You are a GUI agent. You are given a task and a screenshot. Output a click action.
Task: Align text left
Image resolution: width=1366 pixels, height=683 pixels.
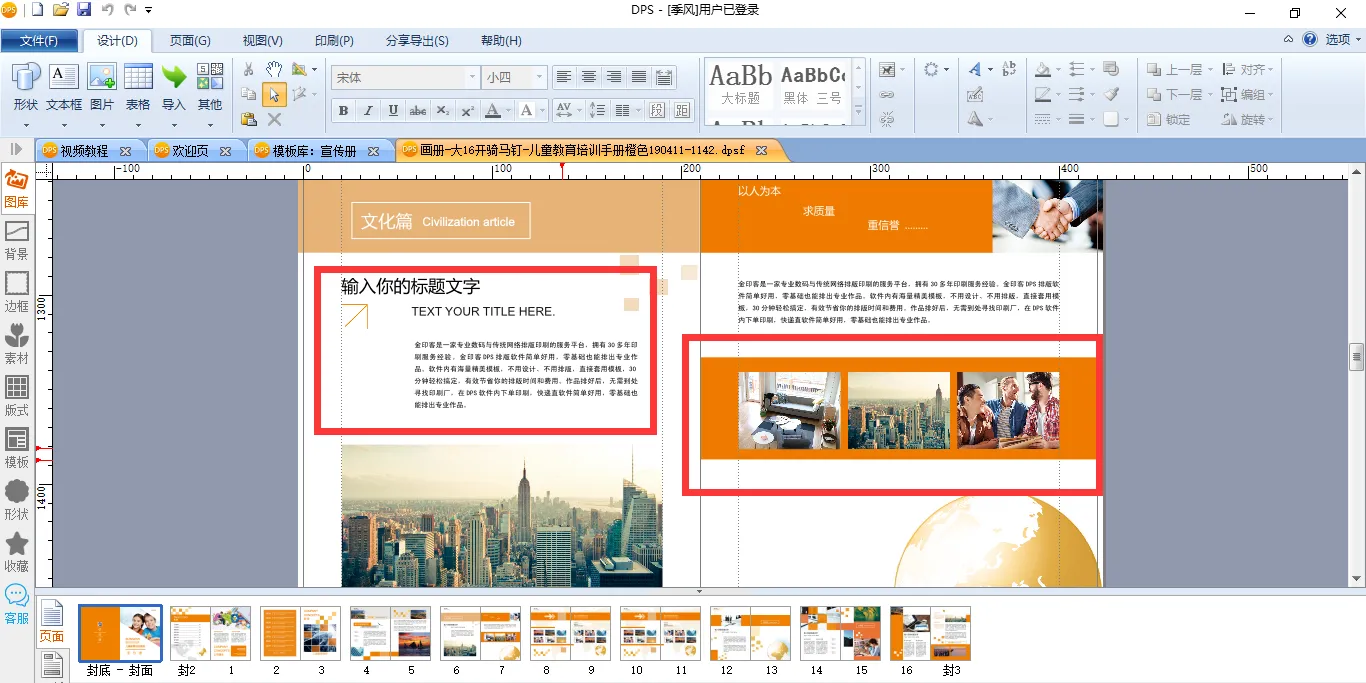tap(564, 77)
